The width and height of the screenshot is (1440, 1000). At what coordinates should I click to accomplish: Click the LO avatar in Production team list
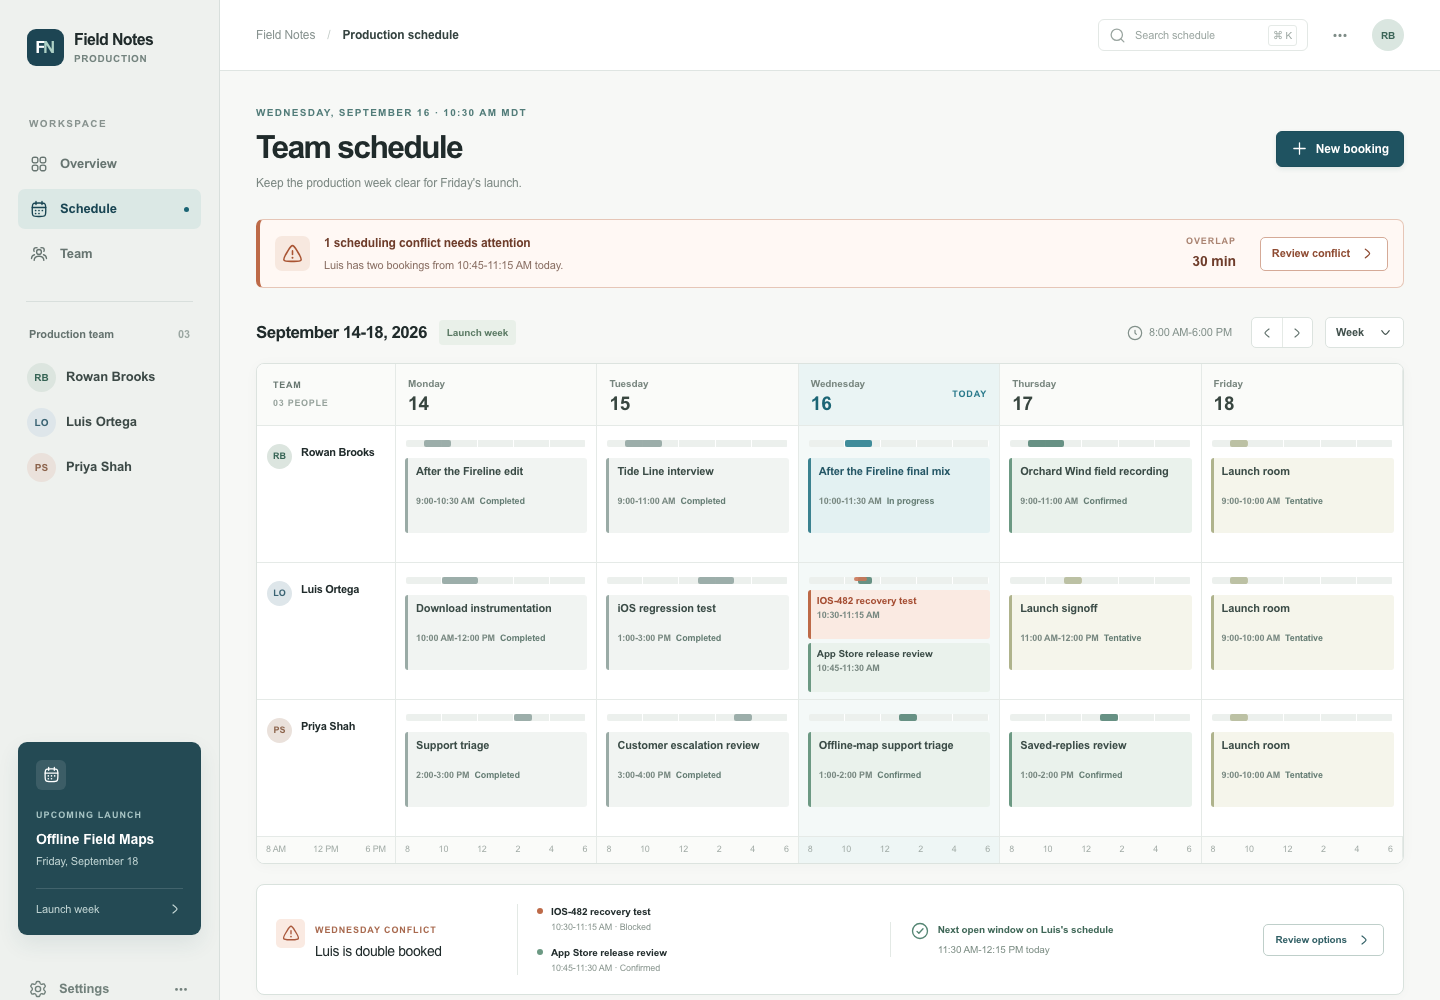click(41, 422)
